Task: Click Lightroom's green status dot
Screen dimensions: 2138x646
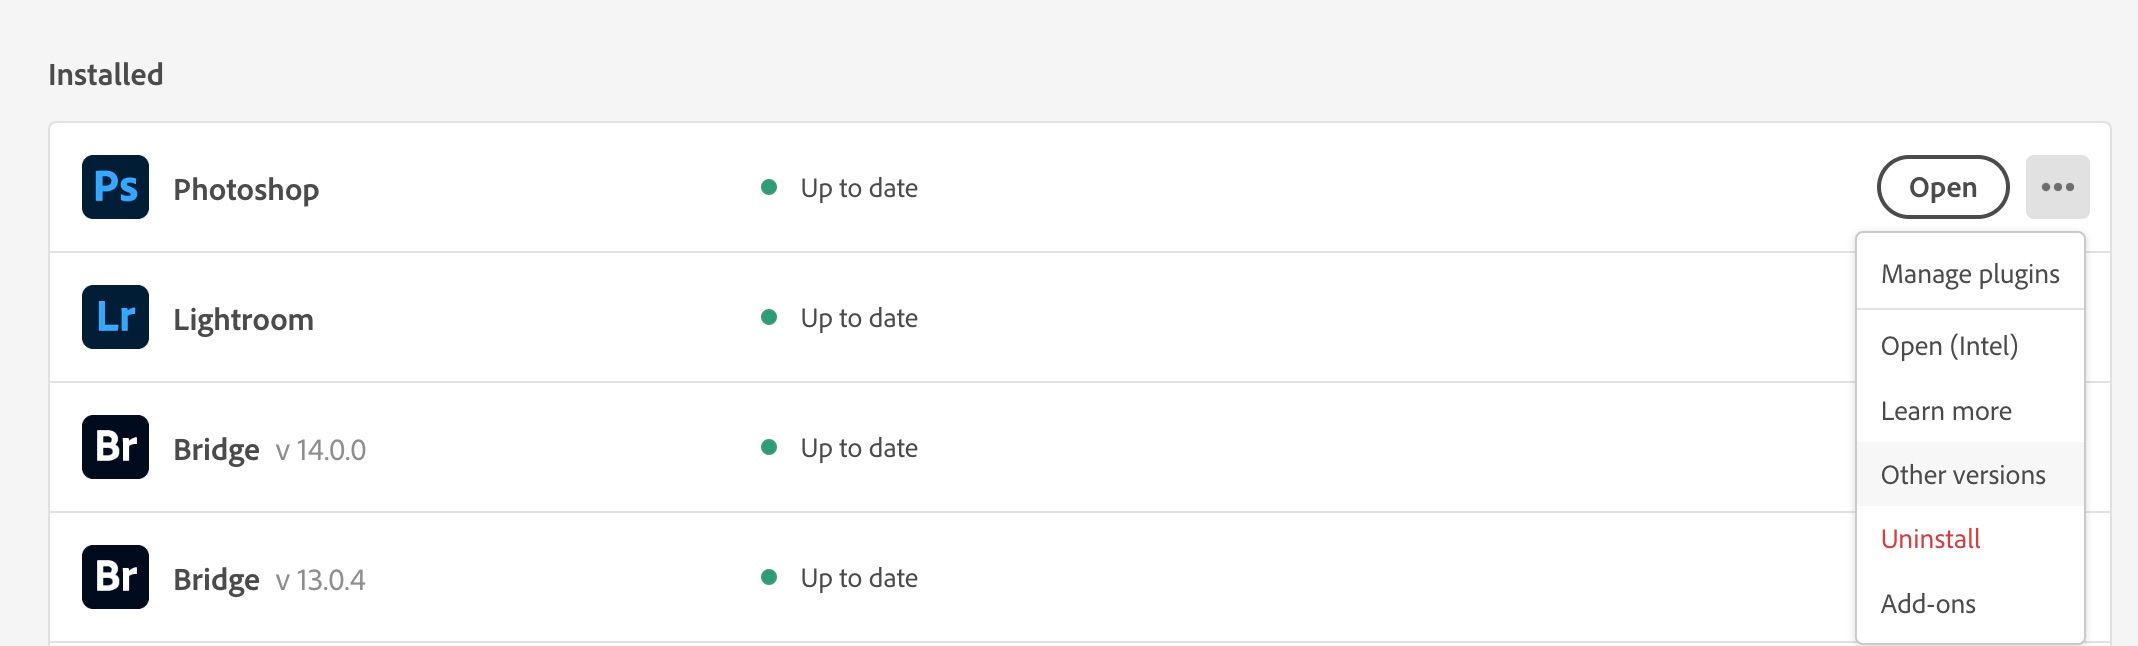Action: (769, 317)
